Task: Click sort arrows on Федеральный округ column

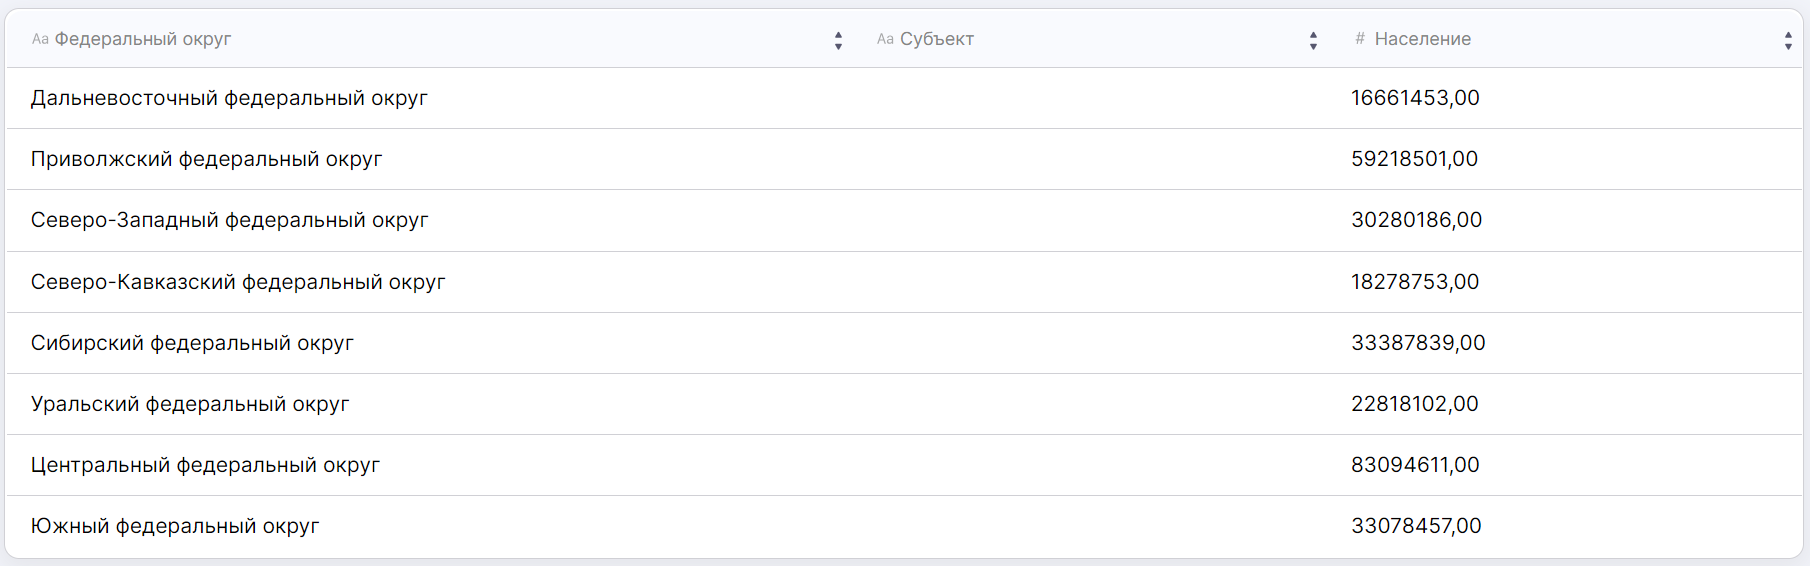Action: click(838, 40)
